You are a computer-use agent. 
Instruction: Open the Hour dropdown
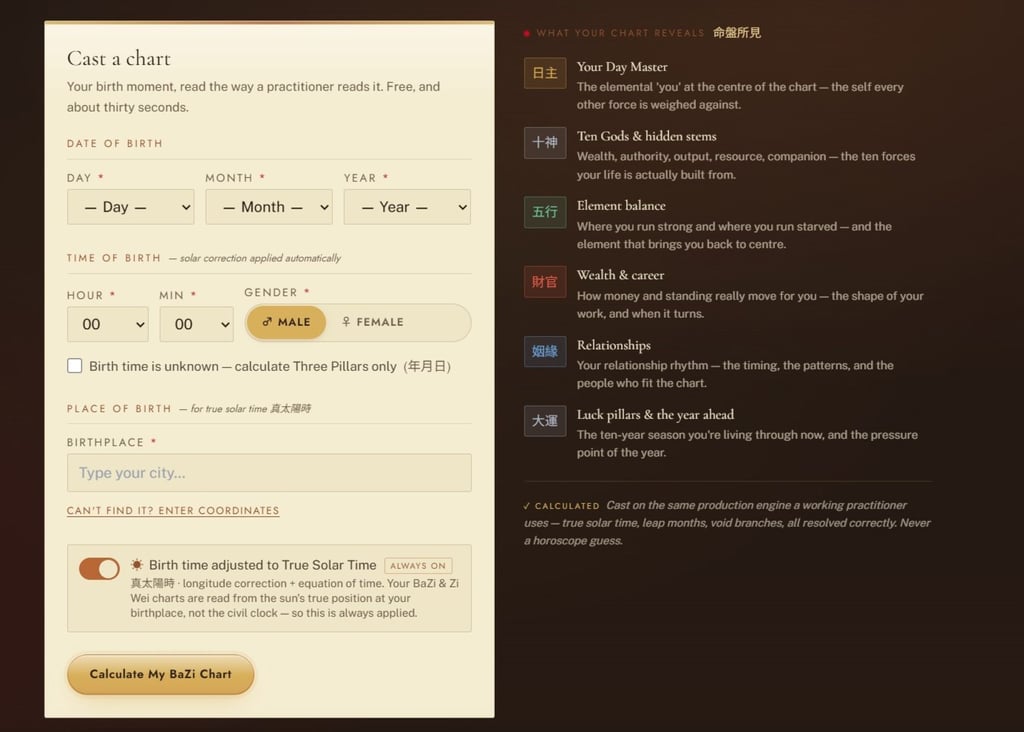108,324
